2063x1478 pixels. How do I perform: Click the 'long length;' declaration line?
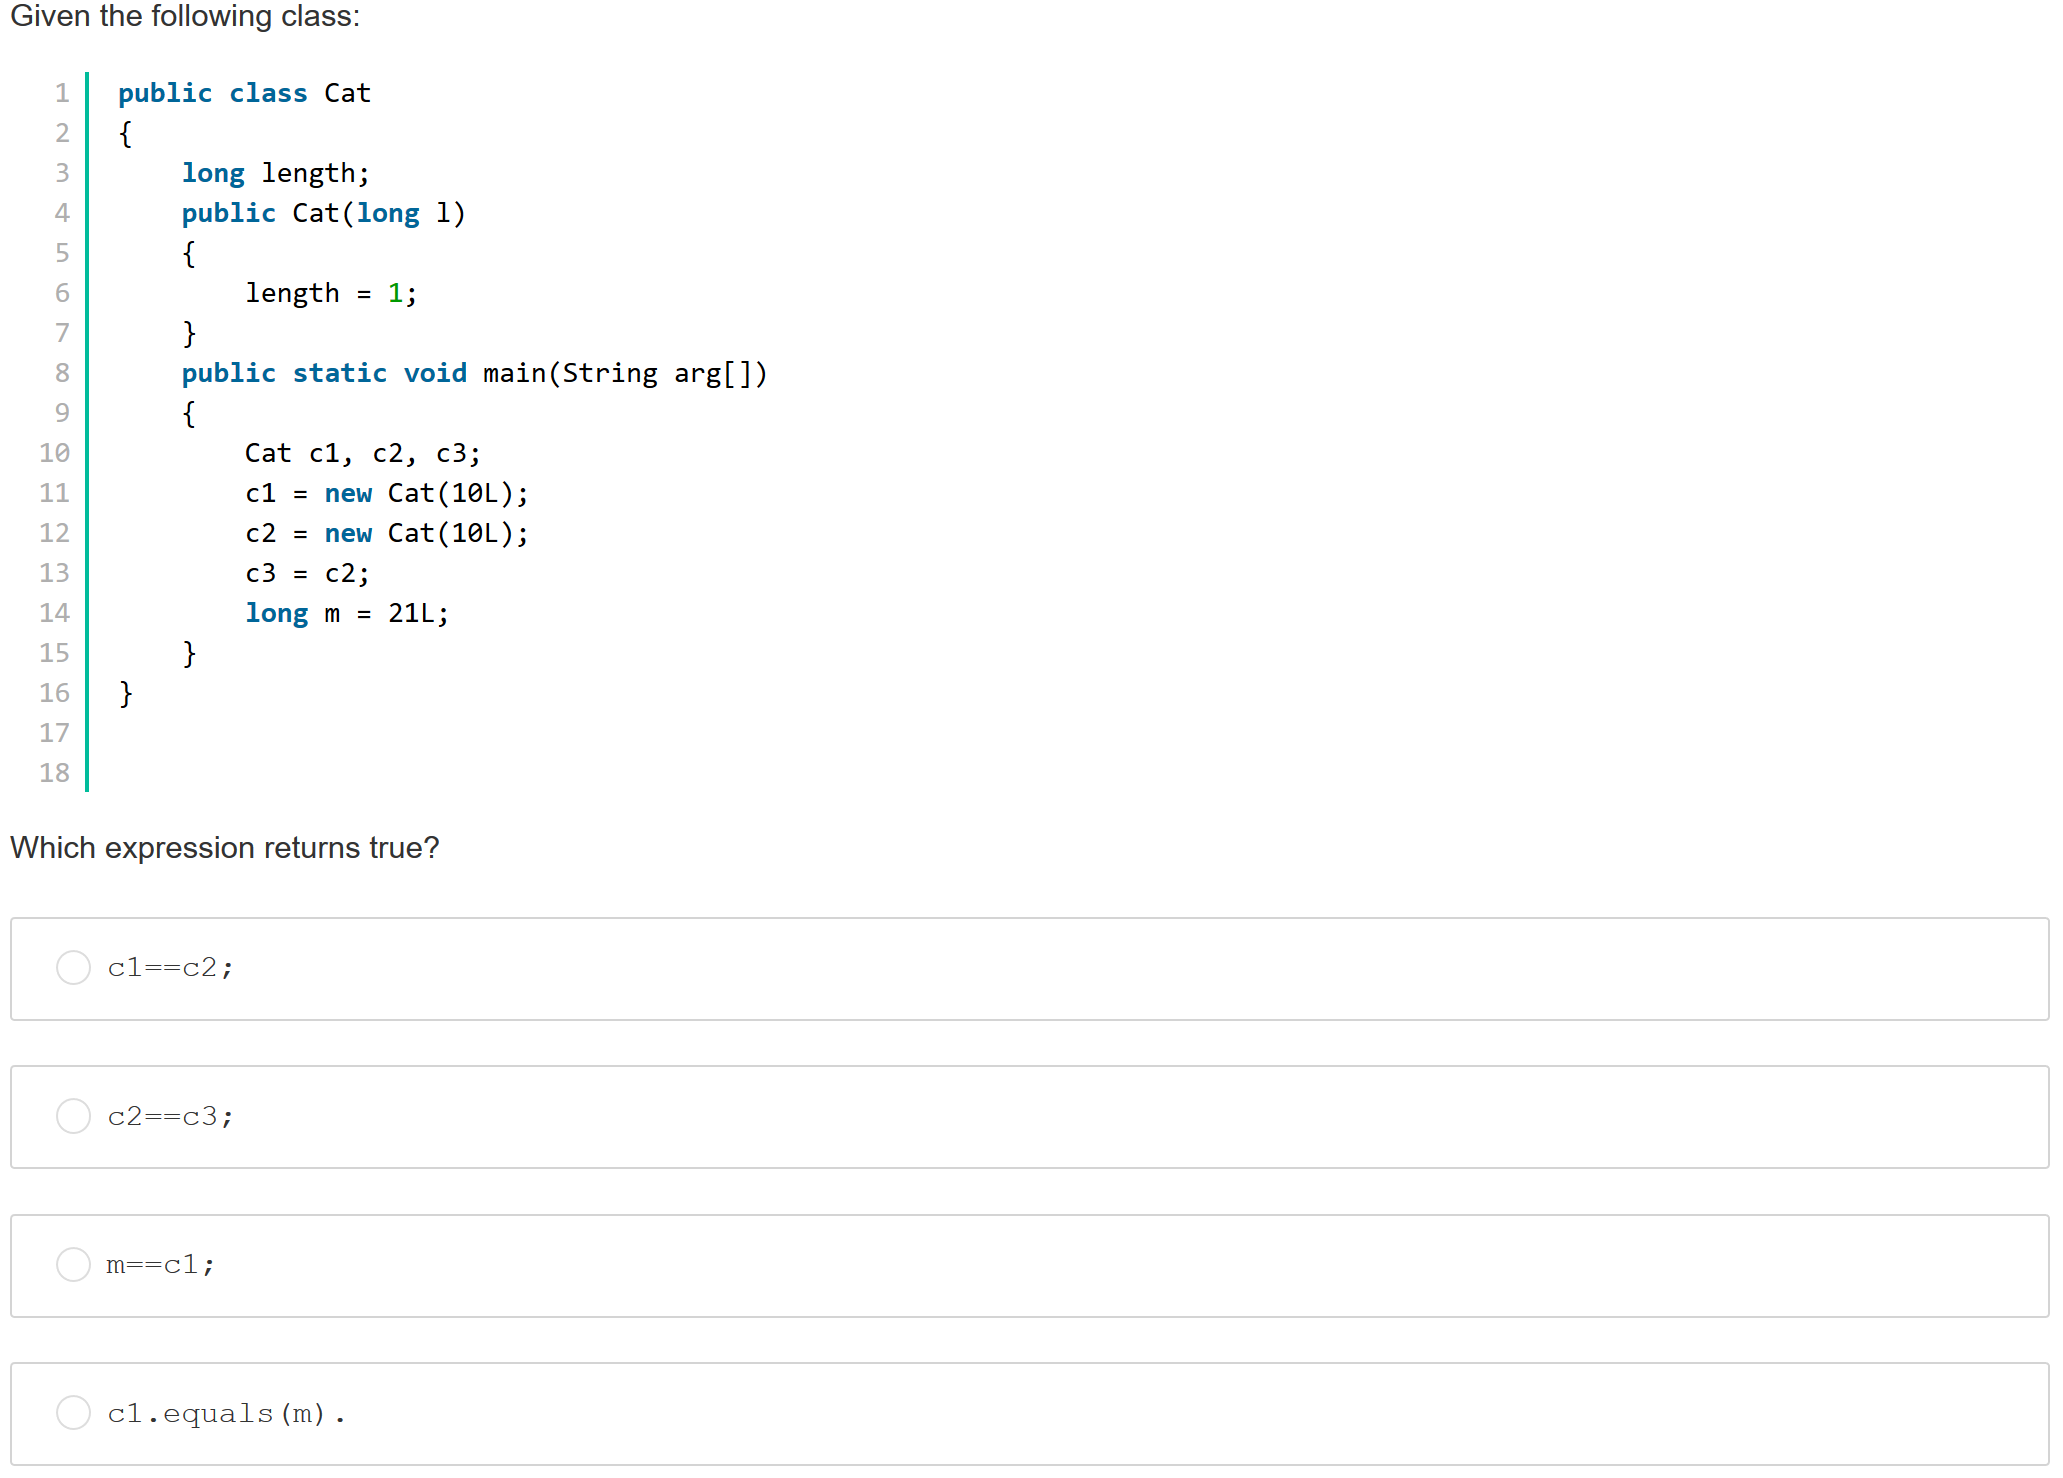coord(275,173)
